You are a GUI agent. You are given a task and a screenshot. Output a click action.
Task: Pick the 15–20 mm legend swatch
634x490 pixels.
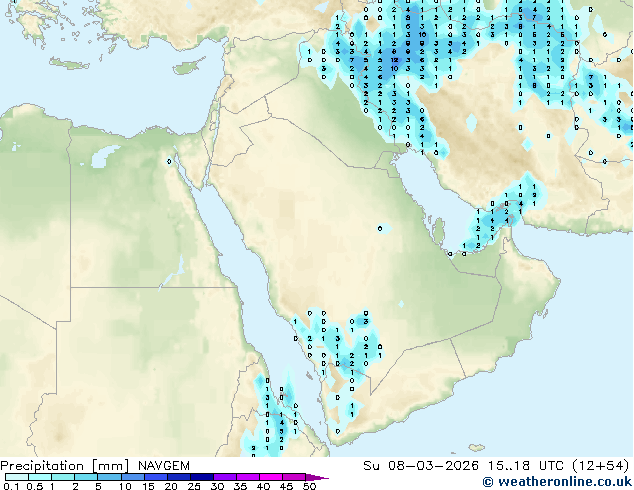pyautogui.click(x=156, y=477)
